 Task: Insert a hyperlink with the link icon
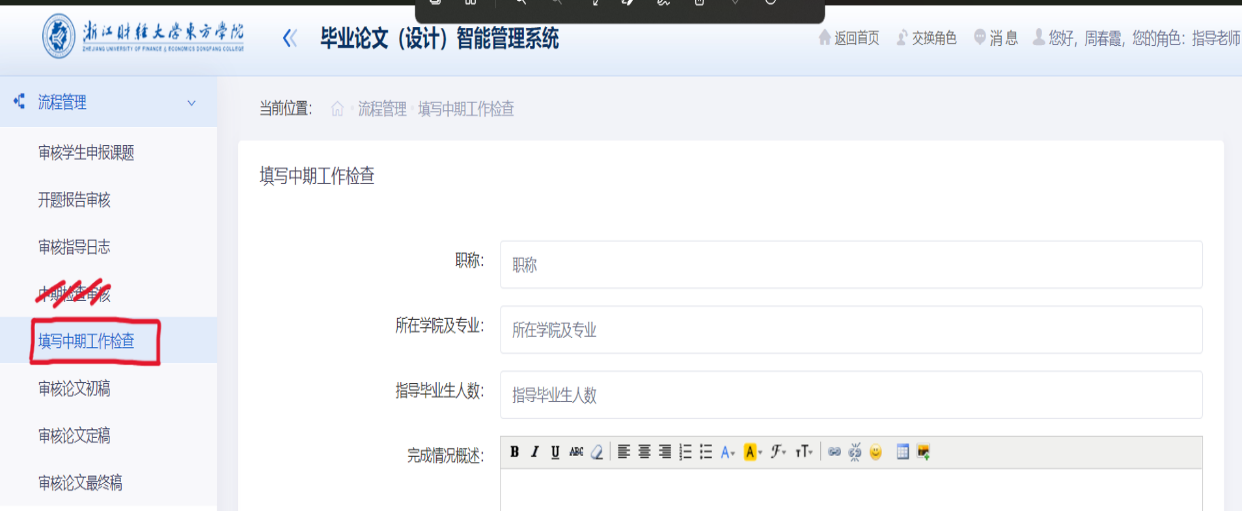tap(834, 452)
